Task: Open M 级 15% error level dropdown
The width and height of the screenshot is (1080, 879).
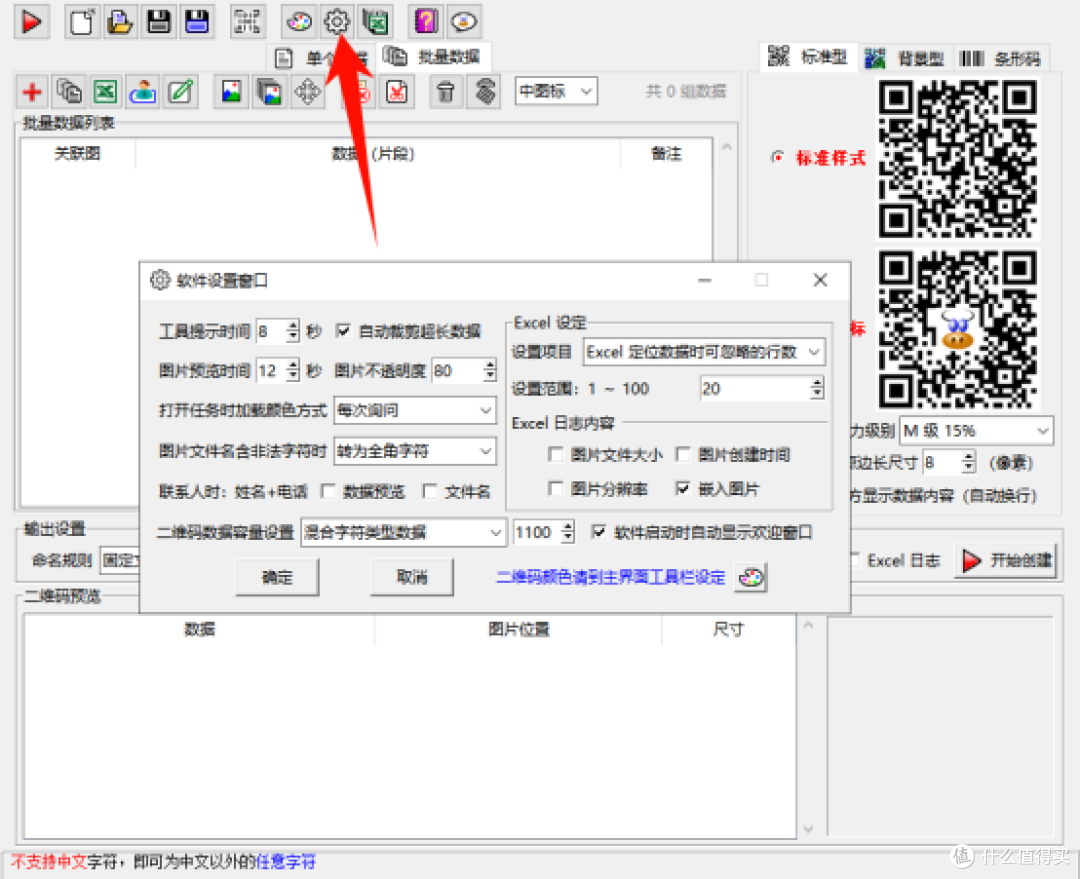Action: (976, 431)
